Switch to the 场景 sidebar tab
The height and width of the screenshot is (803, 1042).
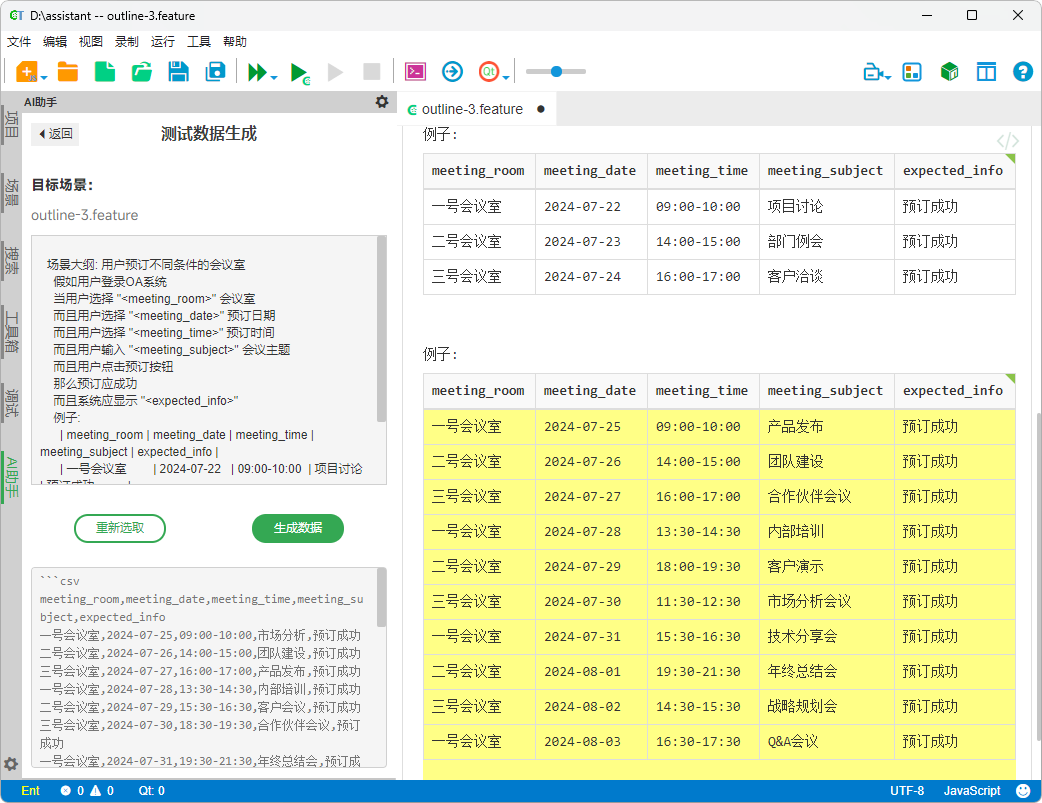click(11, 192)
